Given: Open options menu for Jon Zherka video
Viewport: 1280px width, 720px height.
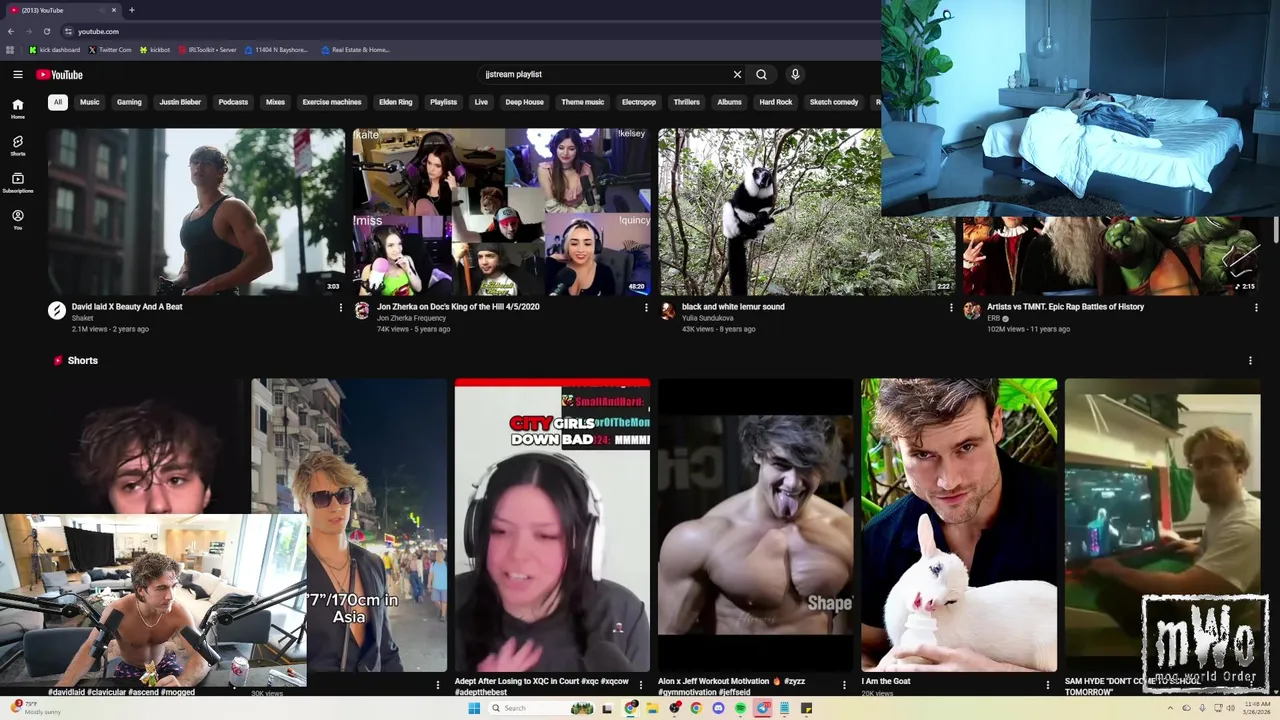Looking at the screenshot, I should tap(645, 308).
